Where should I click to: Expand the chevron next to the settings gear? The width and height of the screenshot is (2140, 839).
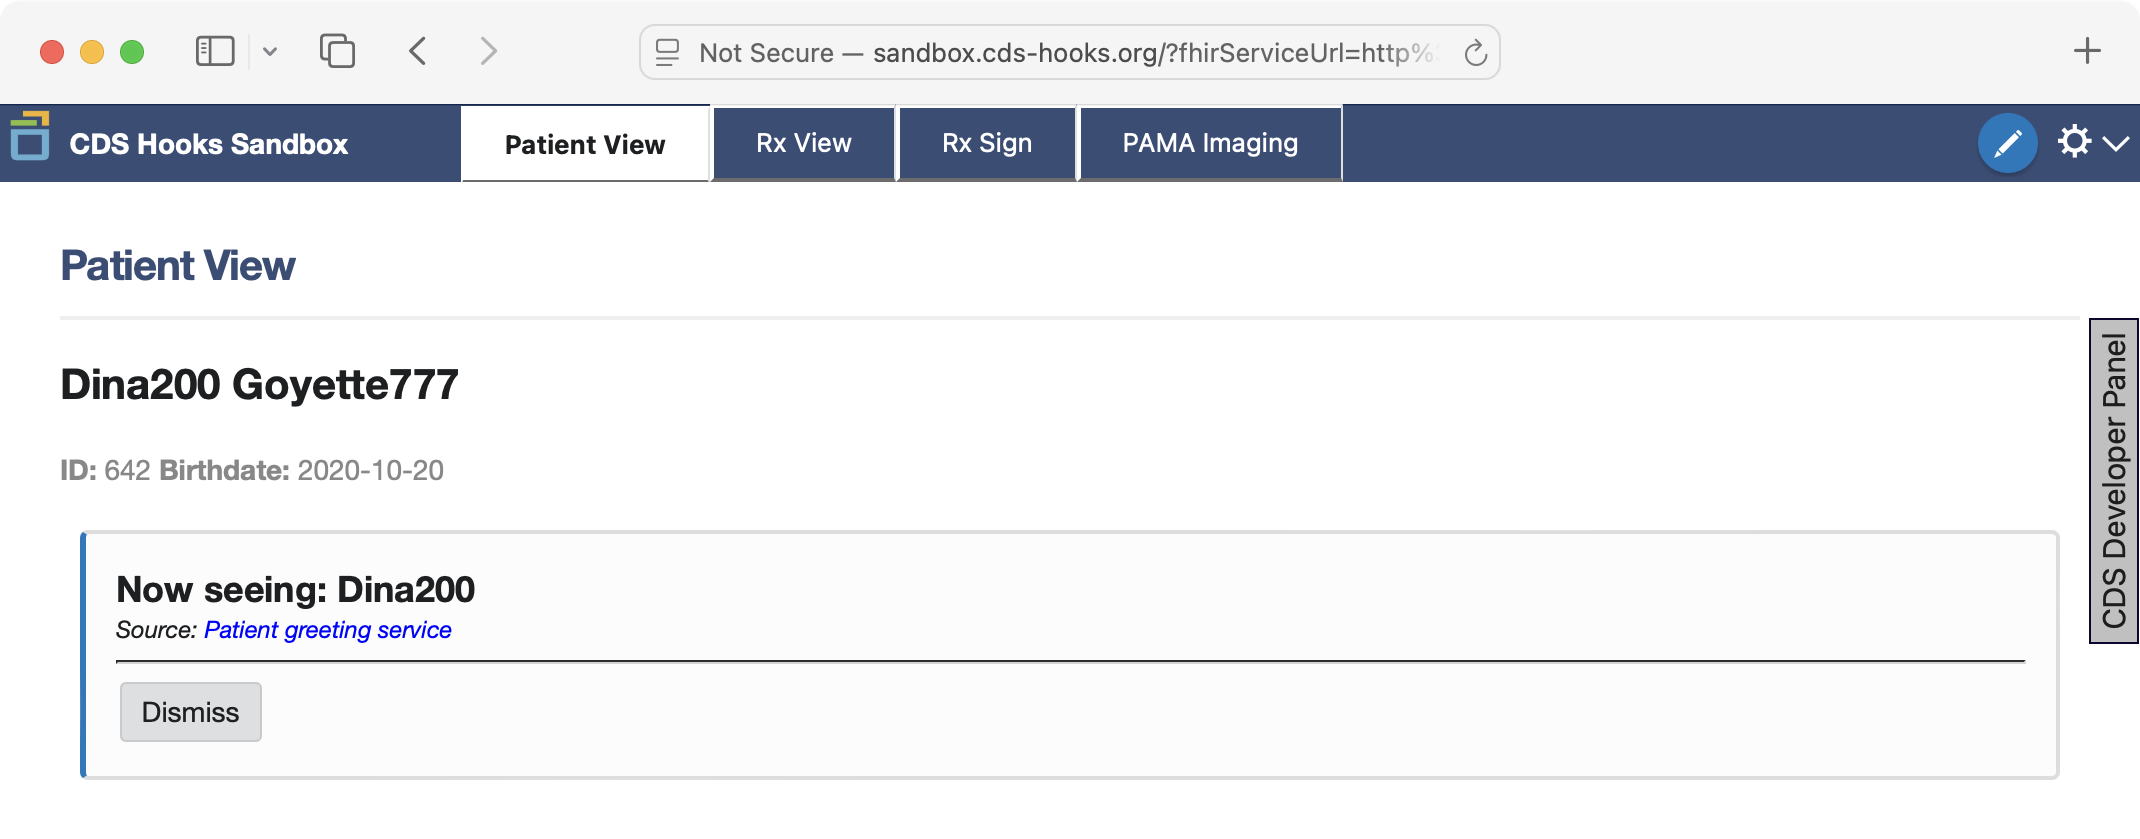click(x=2116, y=144)
